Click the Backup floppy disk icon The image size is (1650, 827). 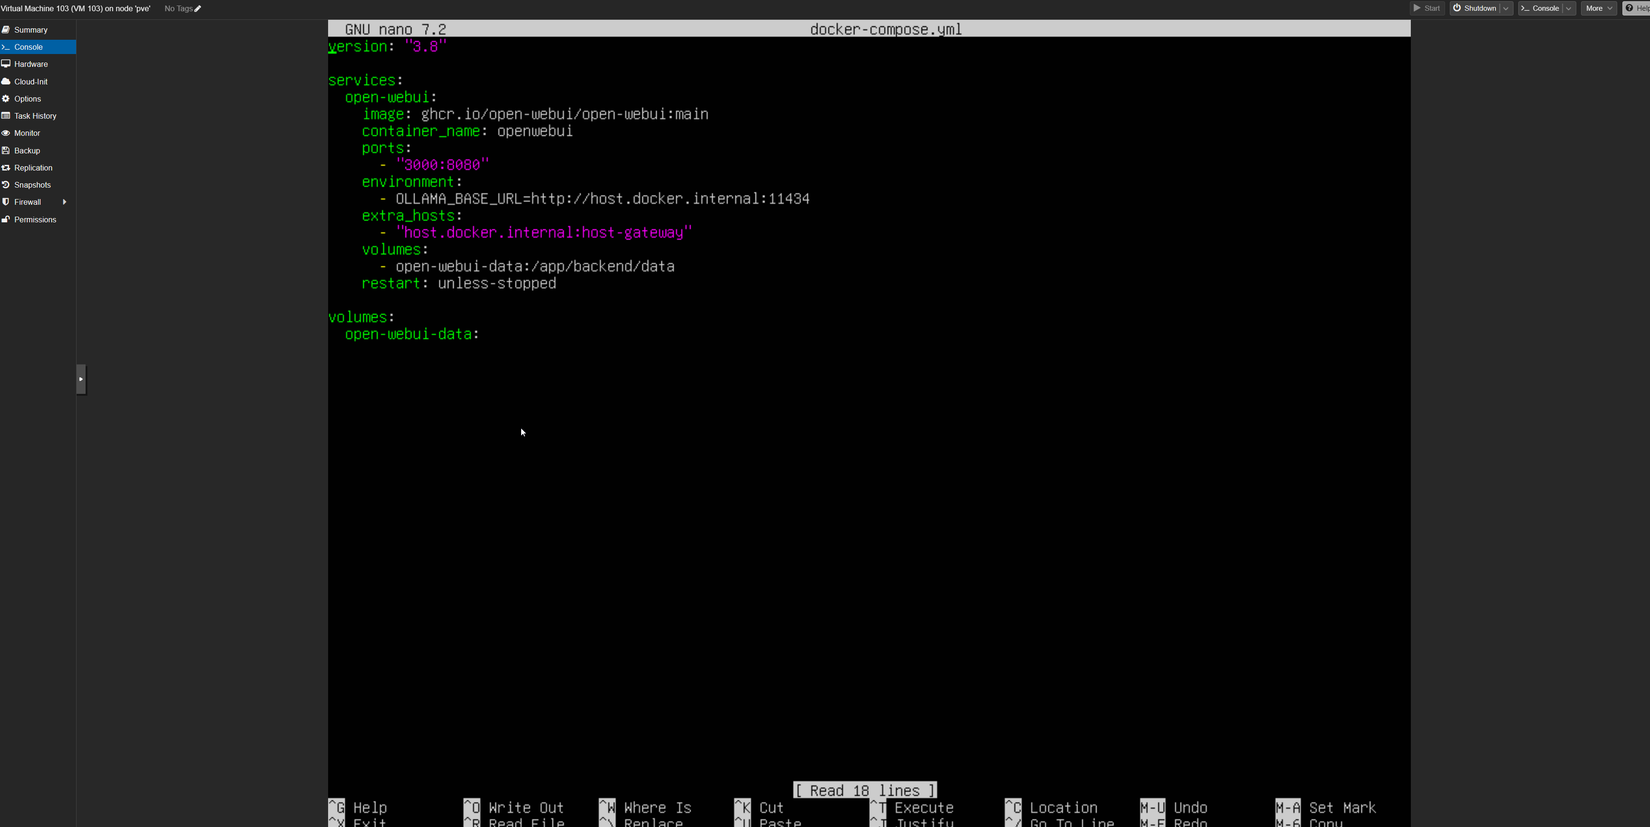(x=6, y=151)
